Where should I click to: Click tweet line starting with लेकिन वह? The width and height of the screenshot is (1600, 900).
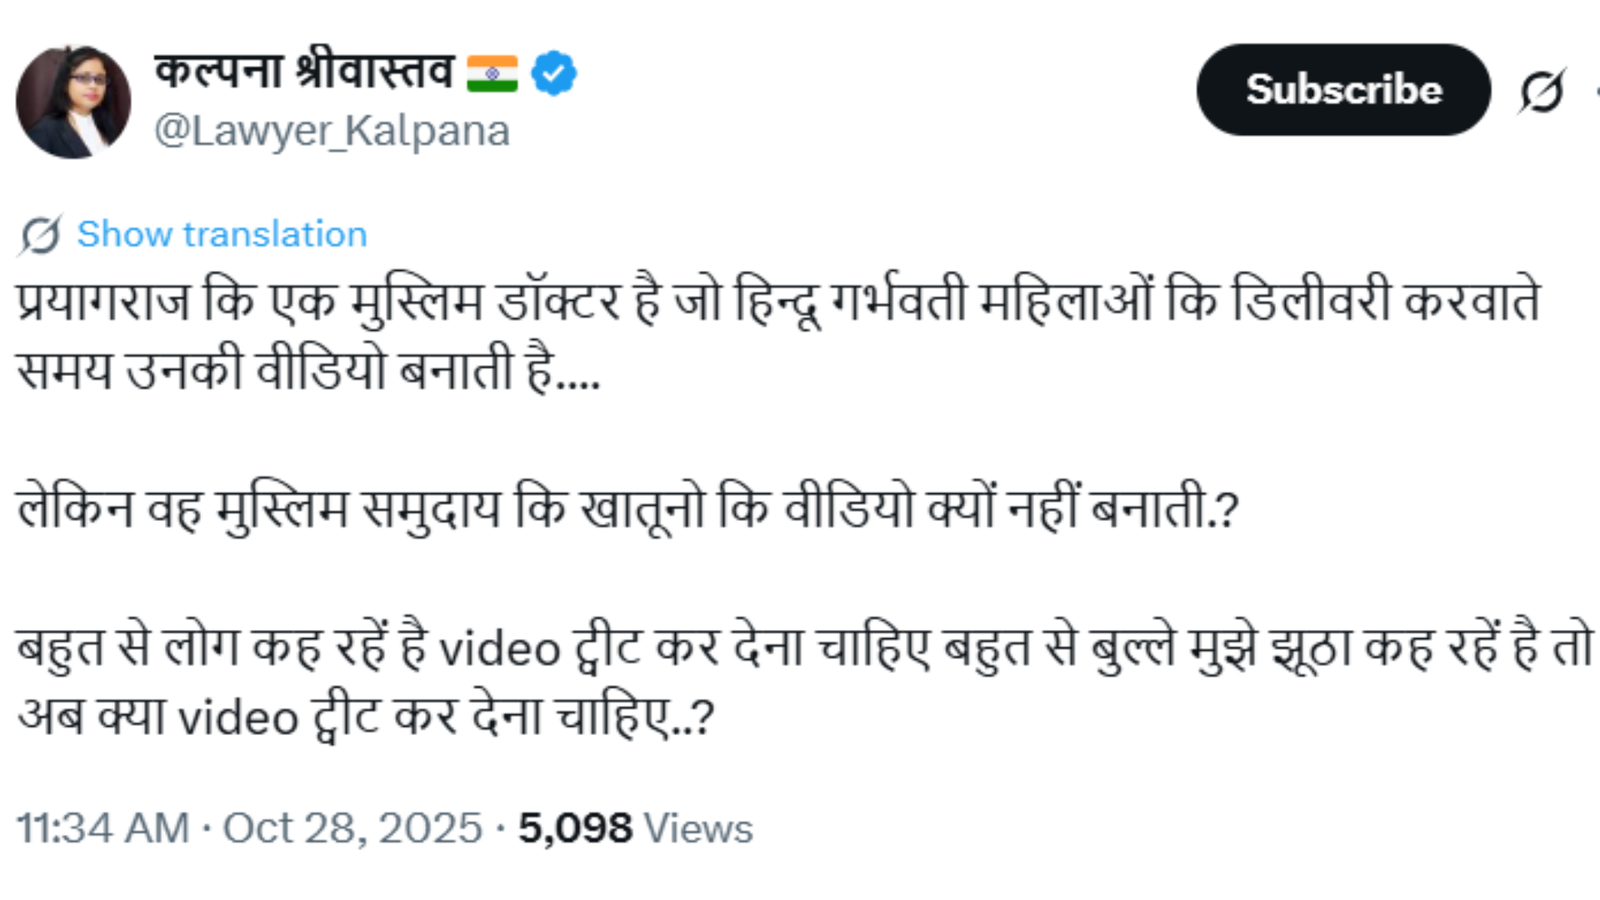coord(627,509)
